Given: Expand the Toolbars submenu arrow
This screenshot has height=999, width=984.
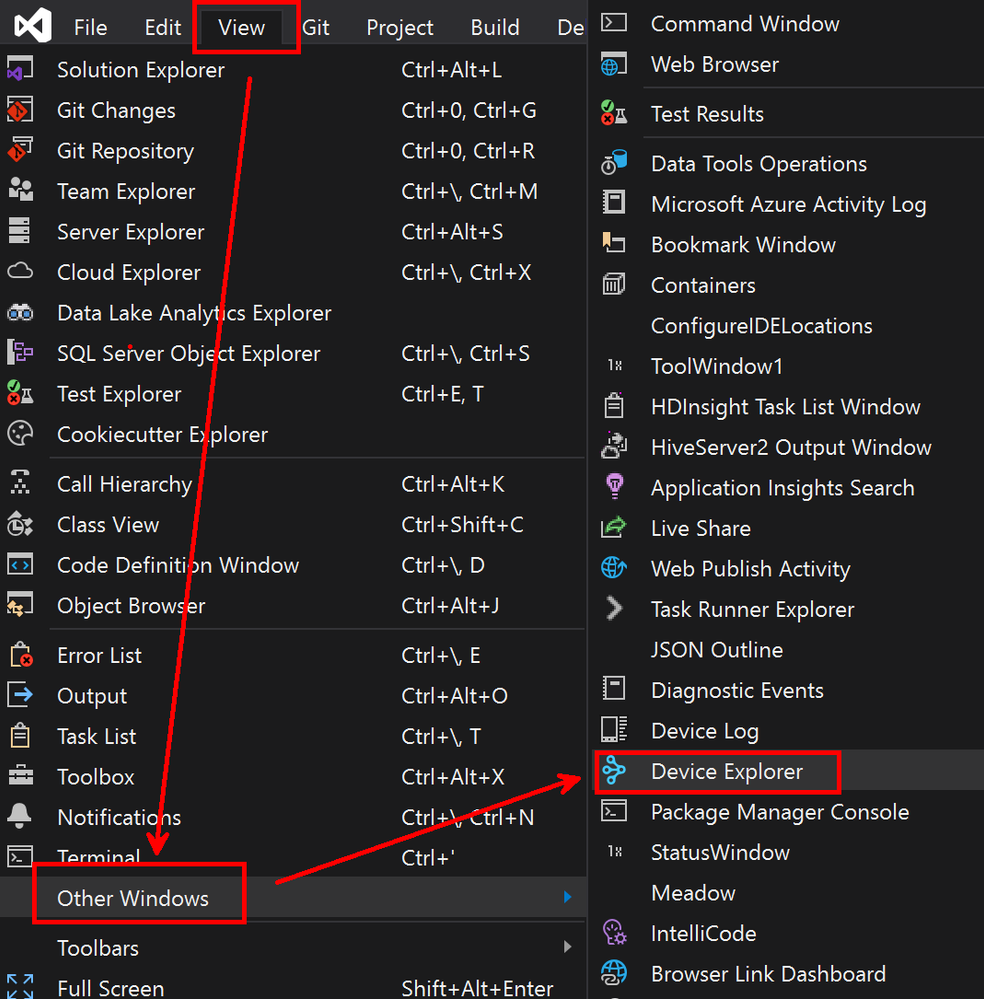Looking at the screenshot, I should click(567, 947).
